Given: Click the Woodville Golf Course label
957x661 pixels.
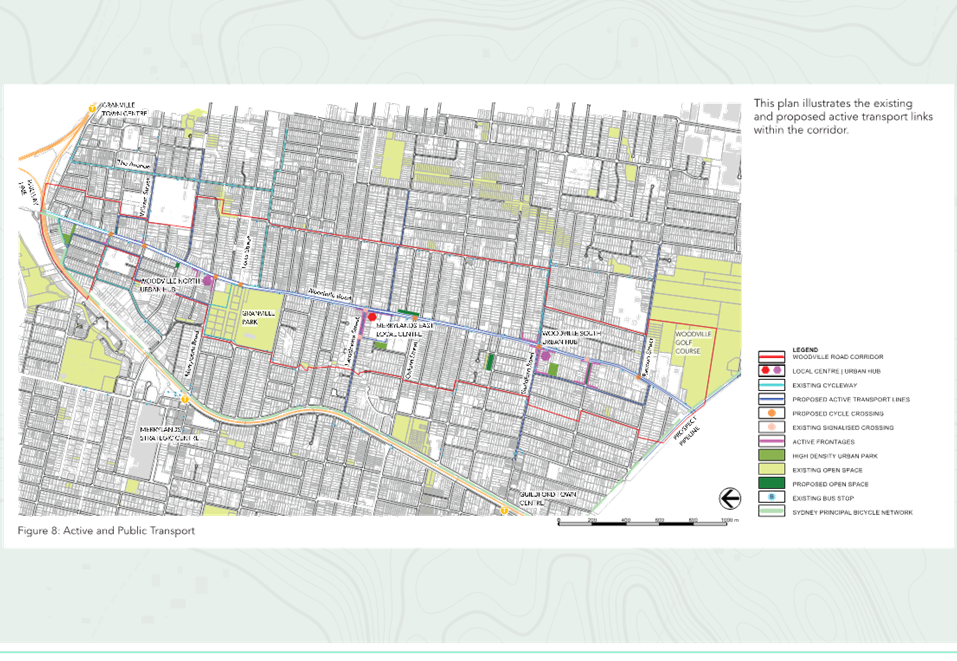Looking at the screenshot, I should 693,343.
